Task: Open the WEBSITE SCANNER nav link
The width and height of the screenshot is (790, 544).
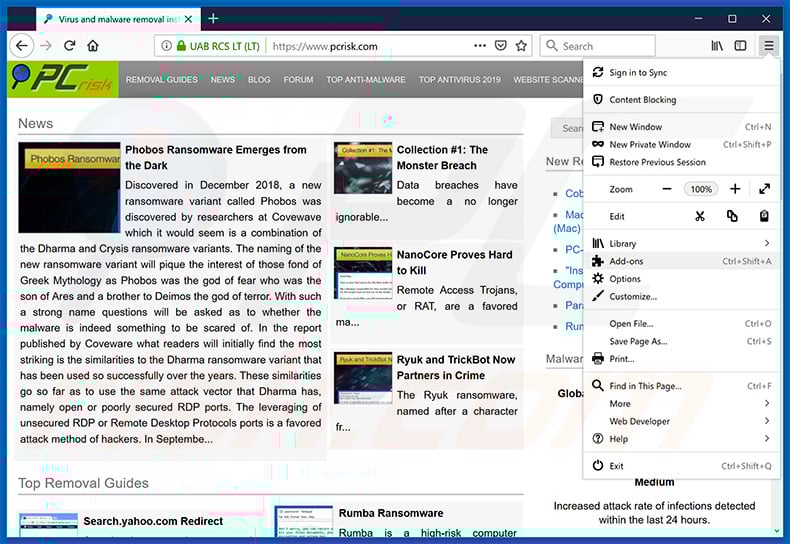Action: click(548, 80)
